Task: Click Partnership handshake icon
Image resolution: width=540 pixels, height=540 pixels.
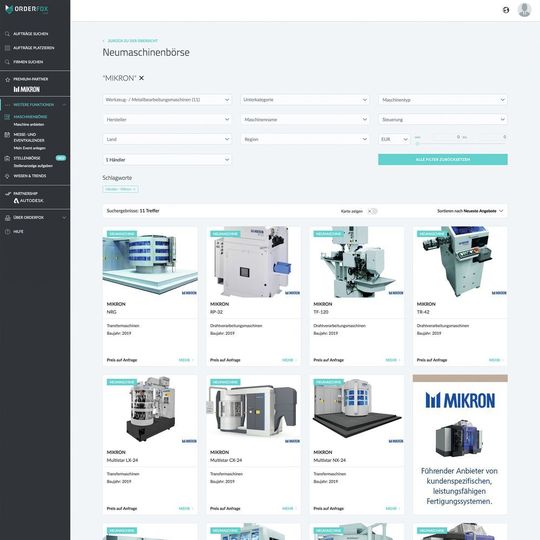Action: coord(8,194)
